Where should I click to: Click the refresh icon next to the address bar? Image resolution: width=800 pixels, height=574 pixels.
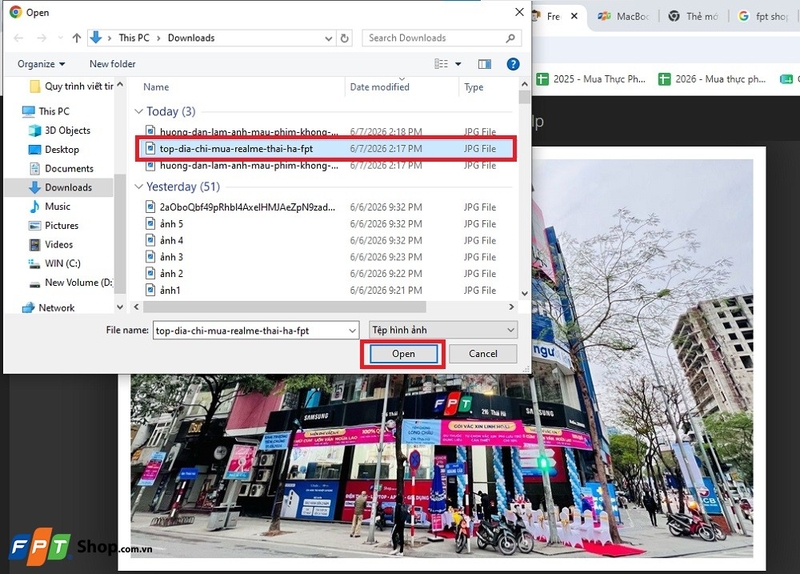(x=344, y=38)
